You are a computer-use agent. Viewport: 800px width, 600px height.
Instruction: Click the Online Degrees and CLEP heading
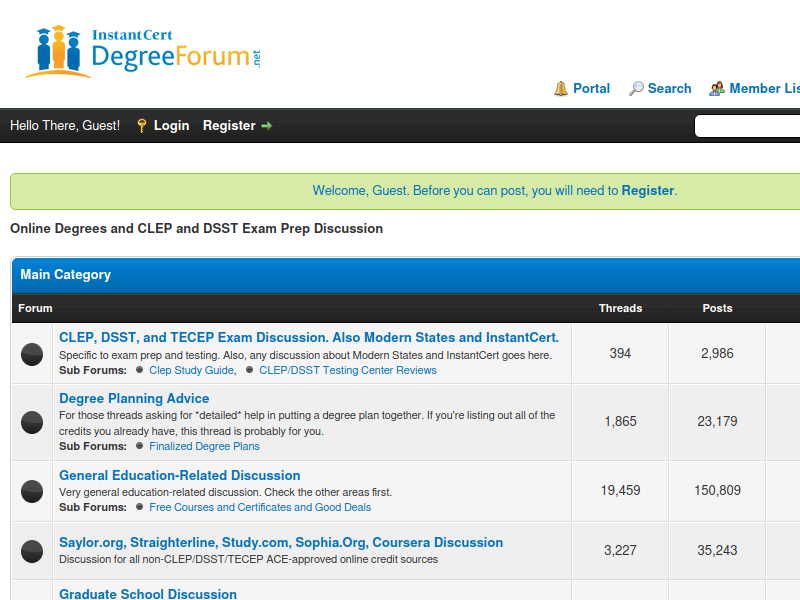(x=196, y=229)
